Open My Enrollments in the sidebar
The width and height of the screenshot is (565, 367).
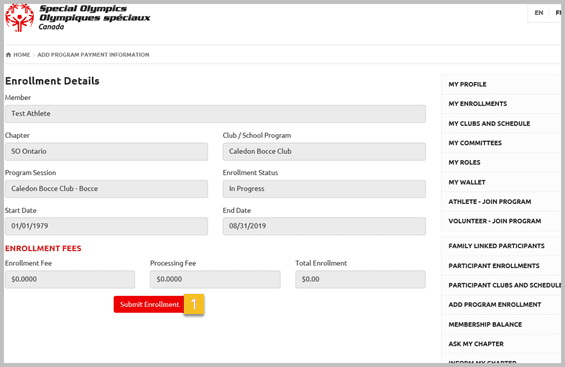point(477,104)
